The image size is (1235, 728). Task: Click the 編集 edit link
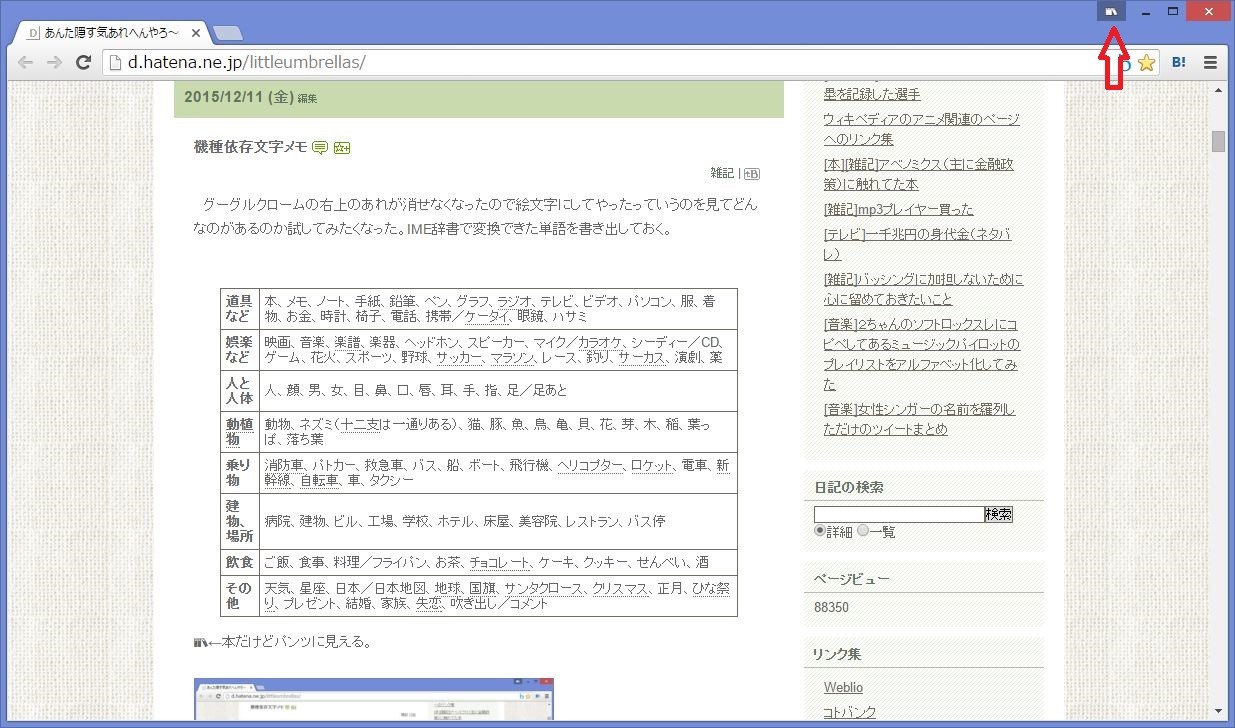307,99
